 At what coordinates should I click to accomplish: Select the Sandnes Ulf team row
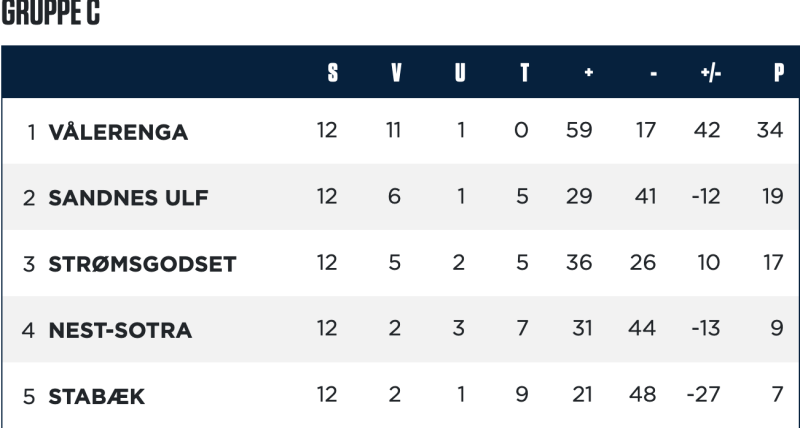pos(401,197)
